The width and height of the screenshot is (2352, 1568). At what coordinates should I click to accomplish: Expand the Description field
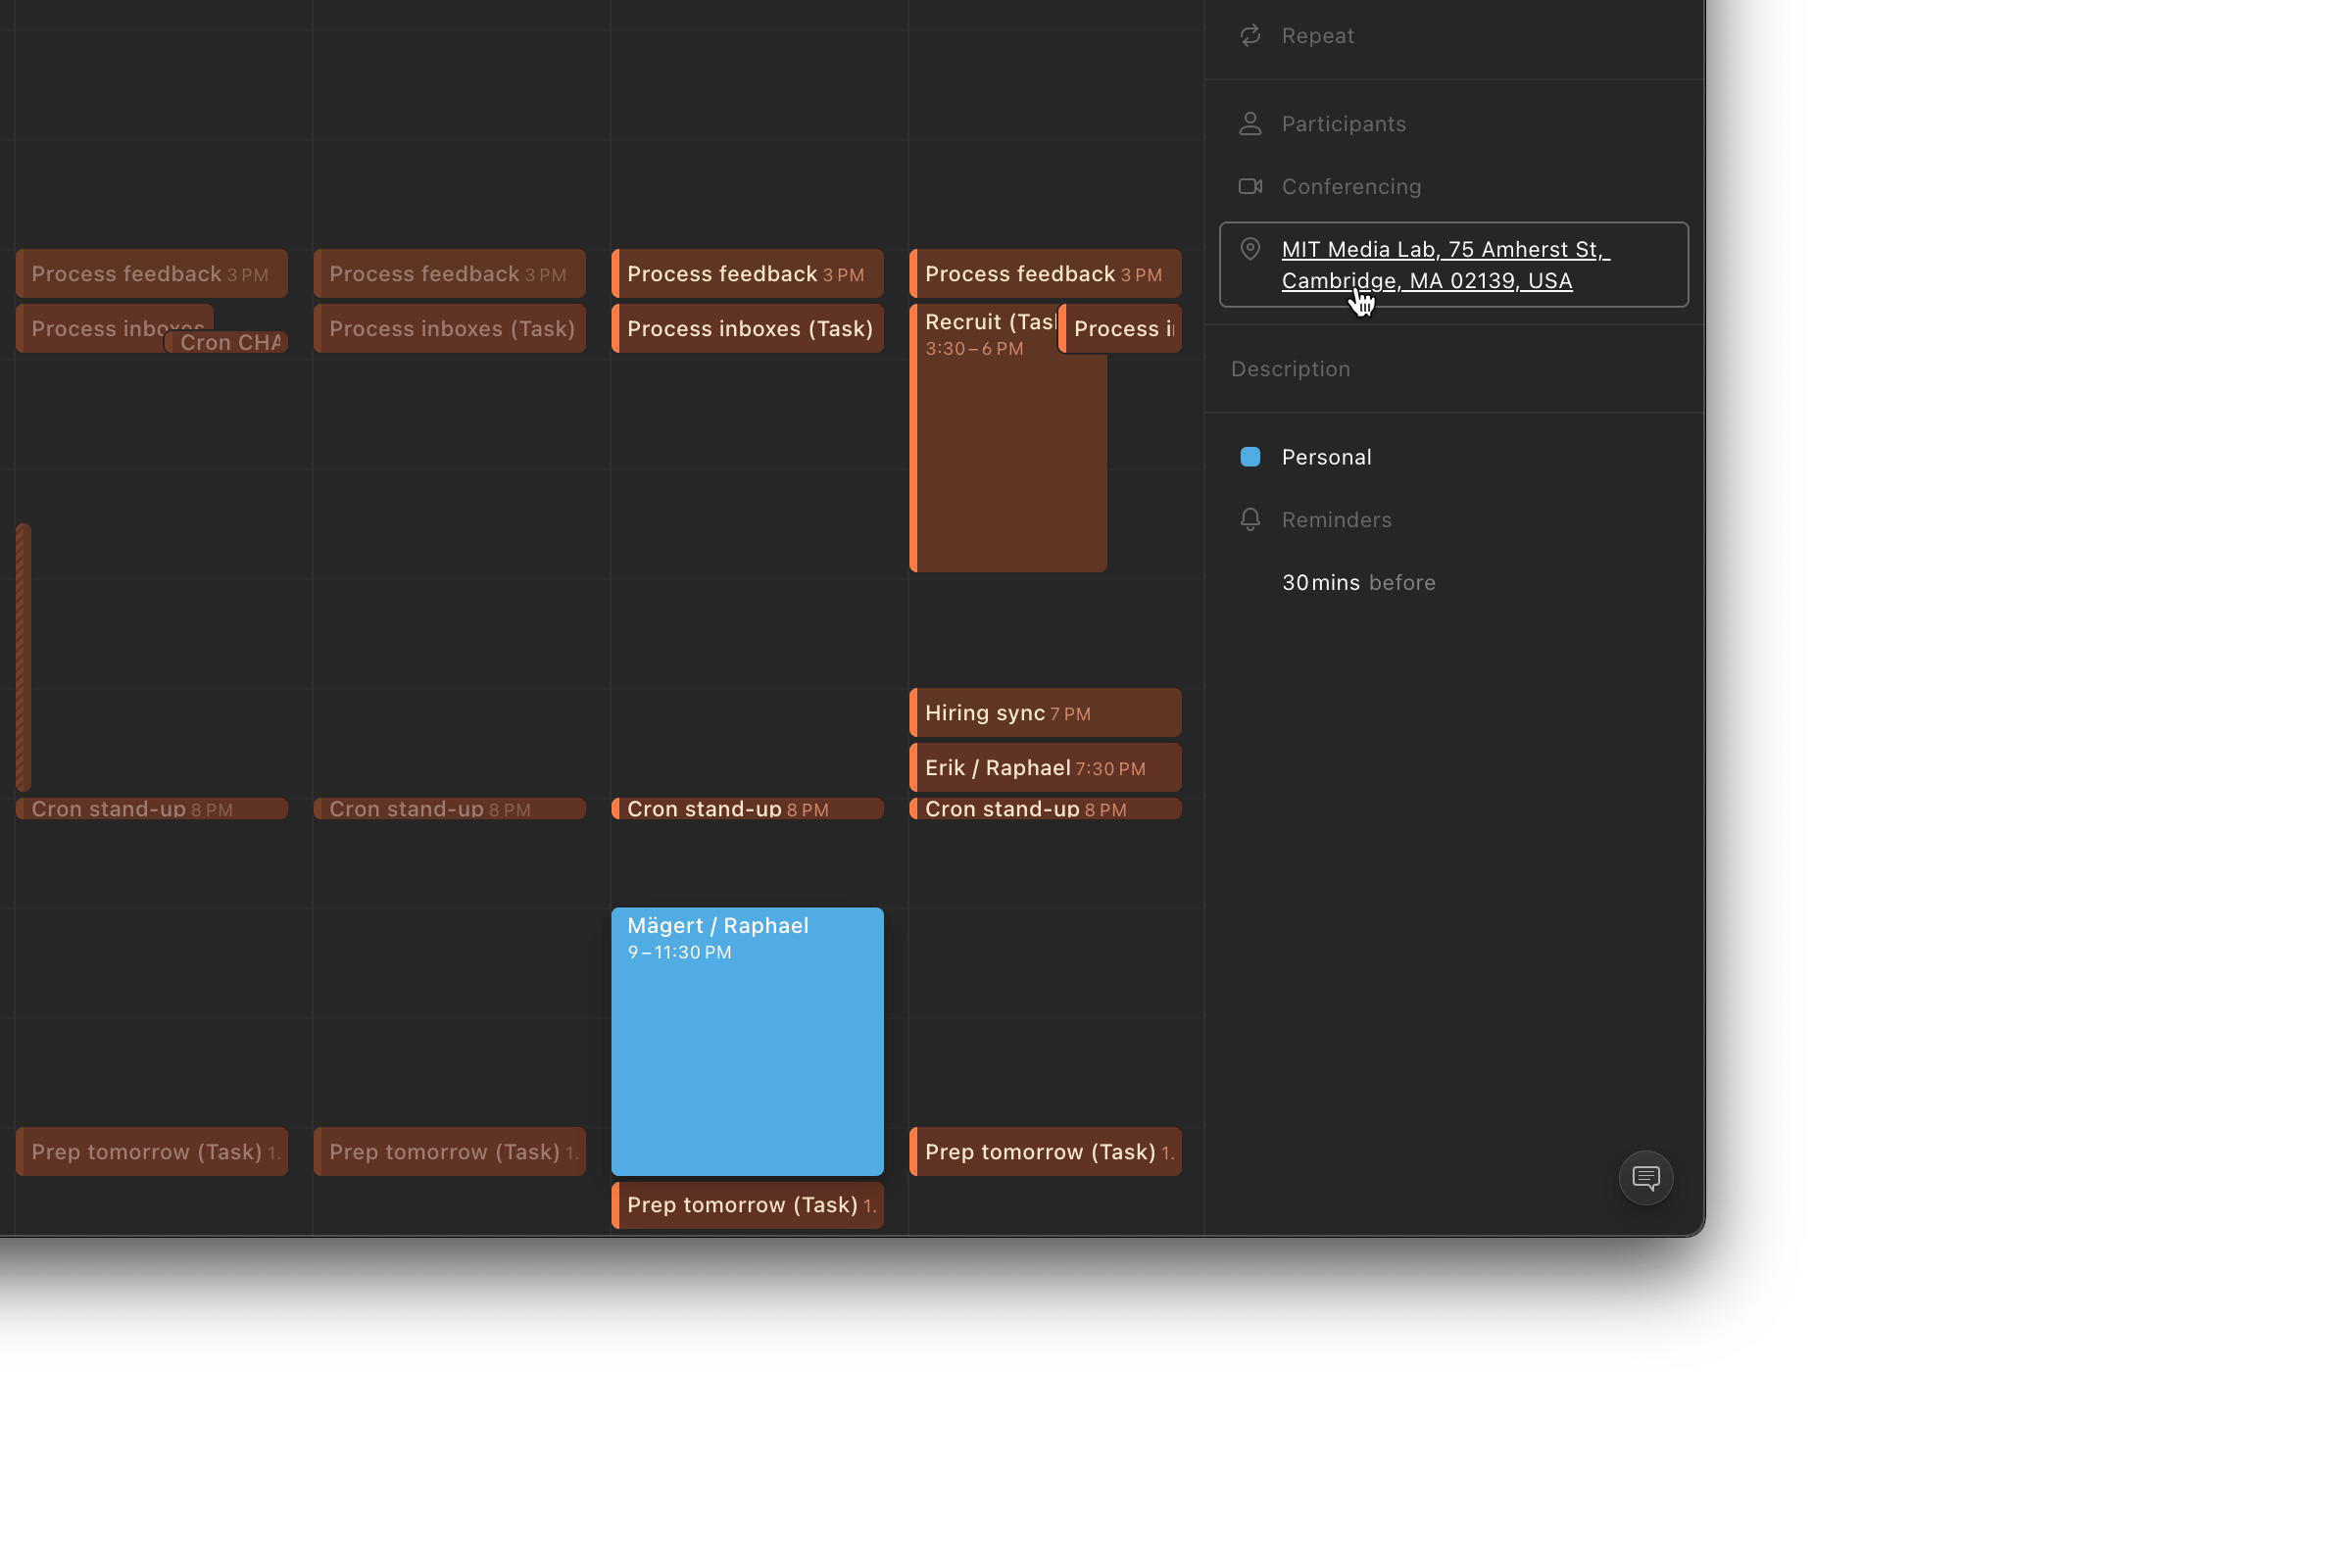tap(1290, 367)
